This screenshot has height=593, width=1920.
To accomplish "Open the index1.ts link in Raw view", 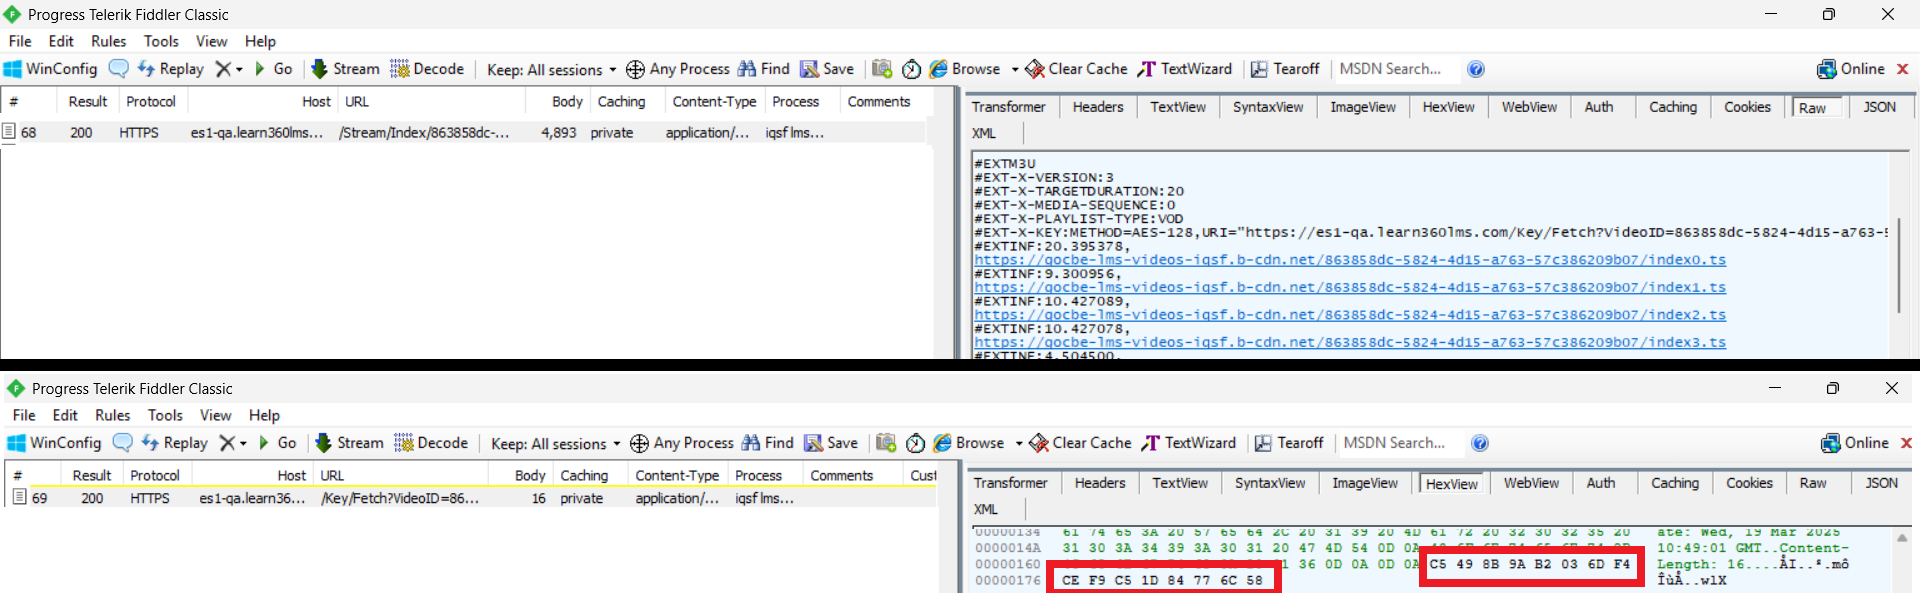I will pos(1350,288).
